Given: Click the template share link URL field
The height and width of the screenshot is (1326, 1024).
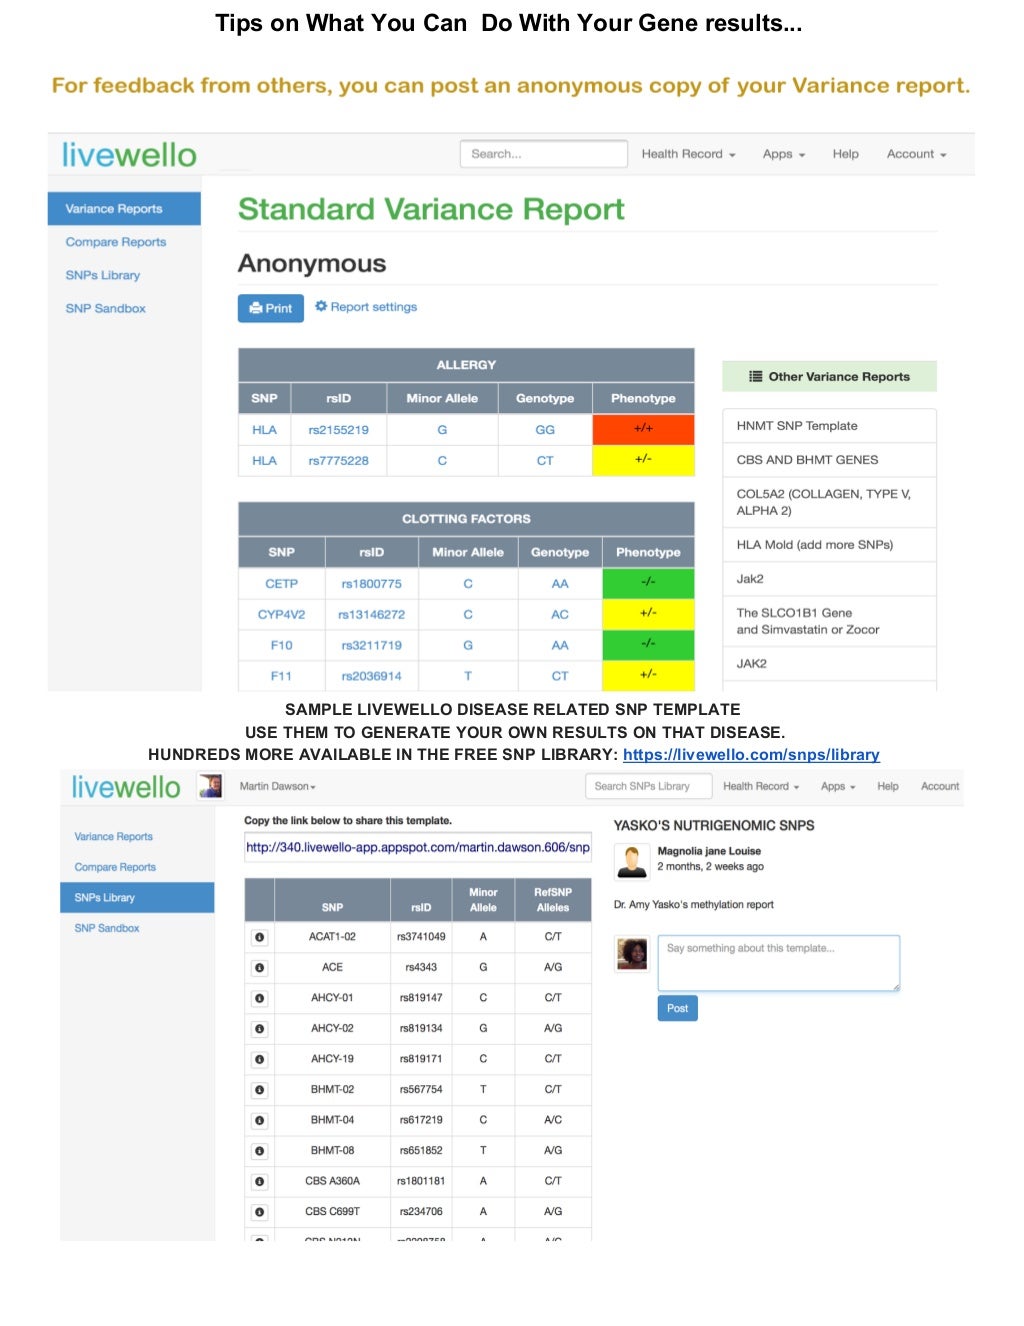Looking at the screenshot, I should click(x=418, y=848).
